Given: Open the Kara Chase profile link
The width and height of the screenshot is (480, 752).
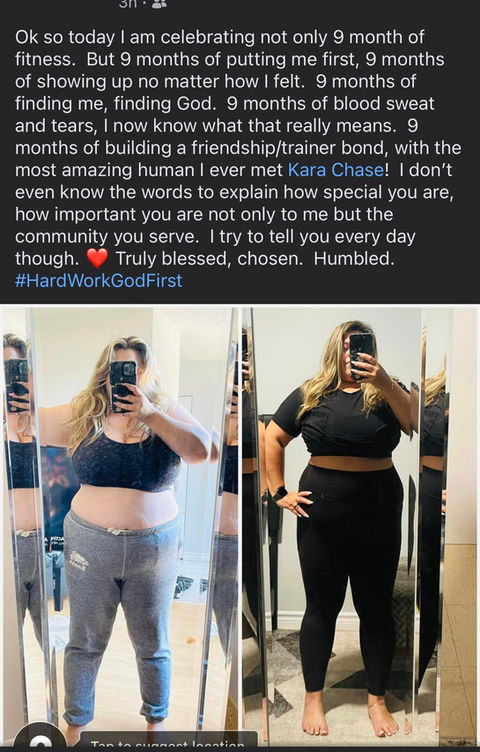Looking at the screenshot, I should [336, 170].
